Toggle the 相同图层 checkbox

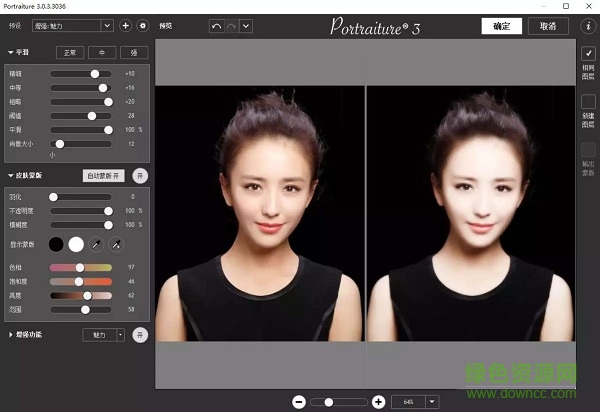click(588, 53)
